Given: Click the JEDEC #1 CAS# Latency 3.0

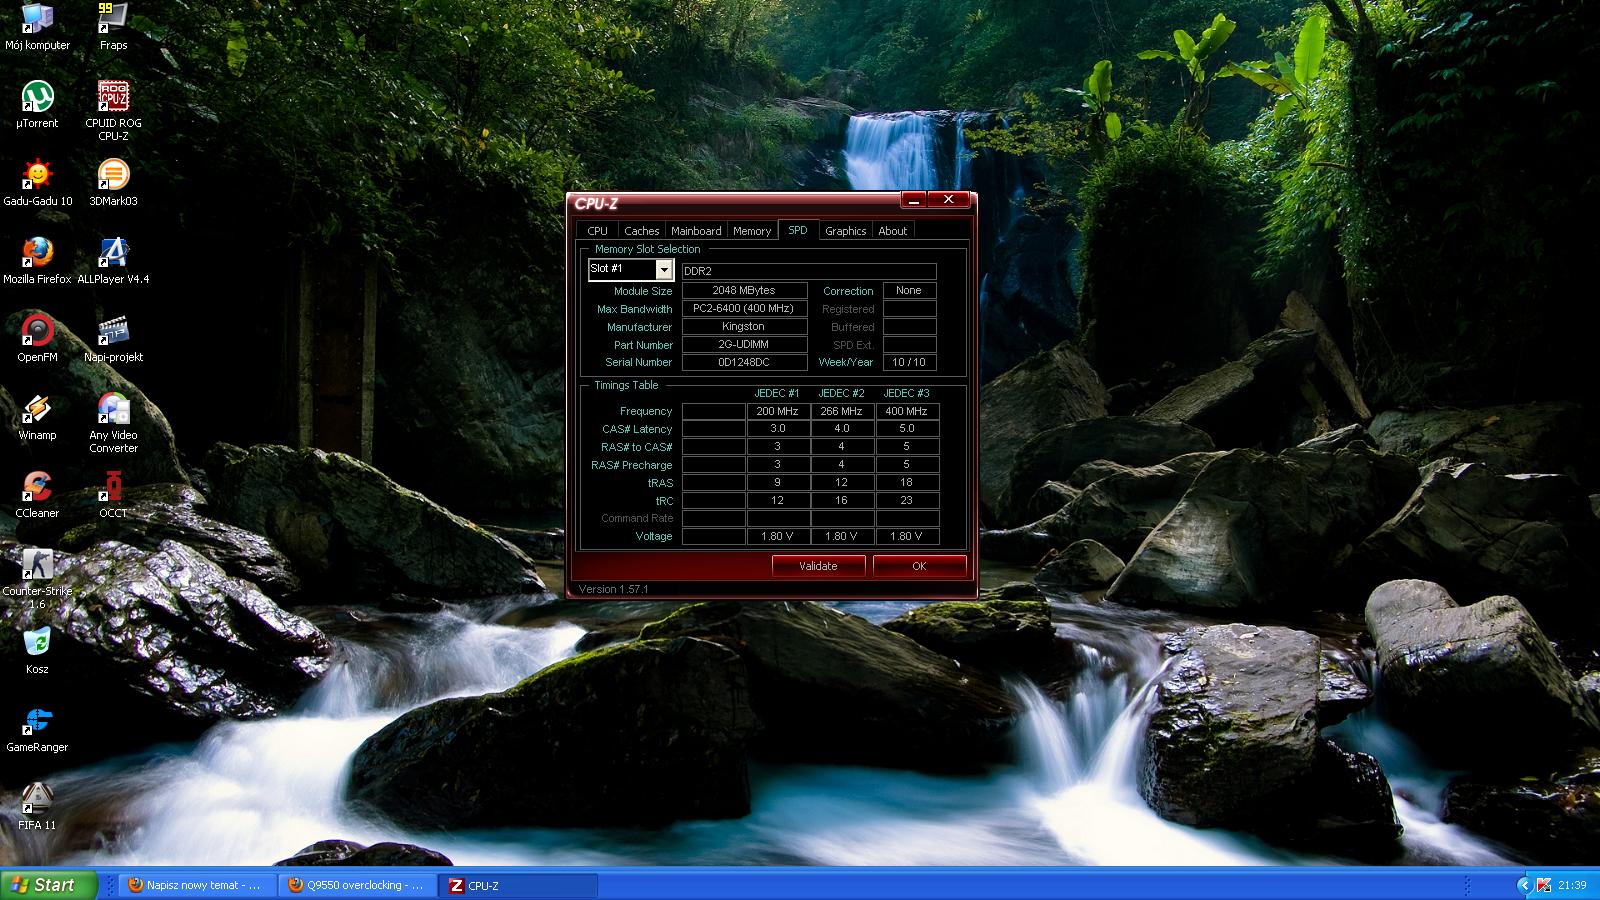Looking at the screenshot, I should 777,429.
